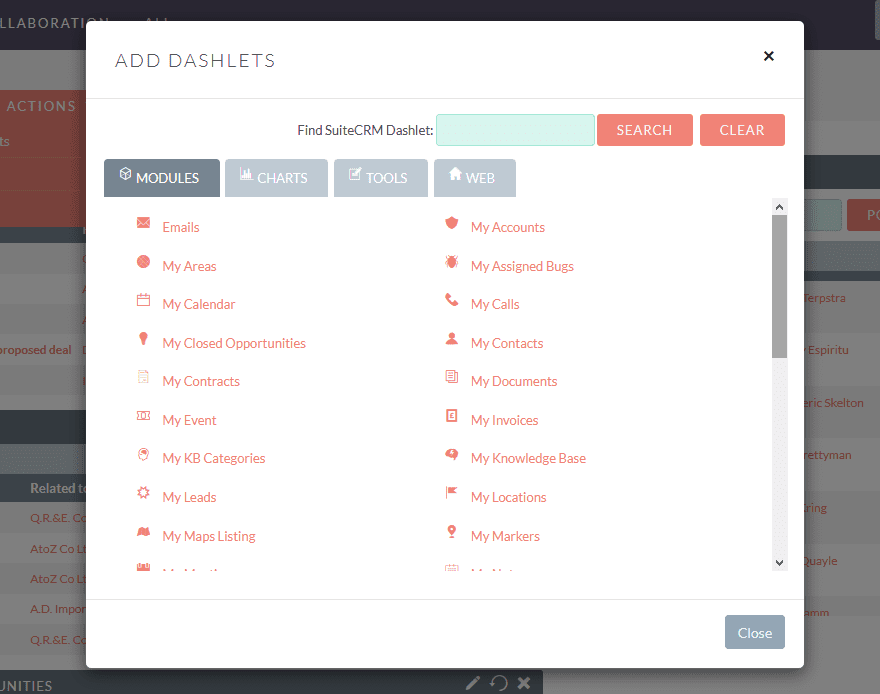This screenshot has width=880, height=694.
Task: Add the My Documents dashlet
Action: pos(514,381)
